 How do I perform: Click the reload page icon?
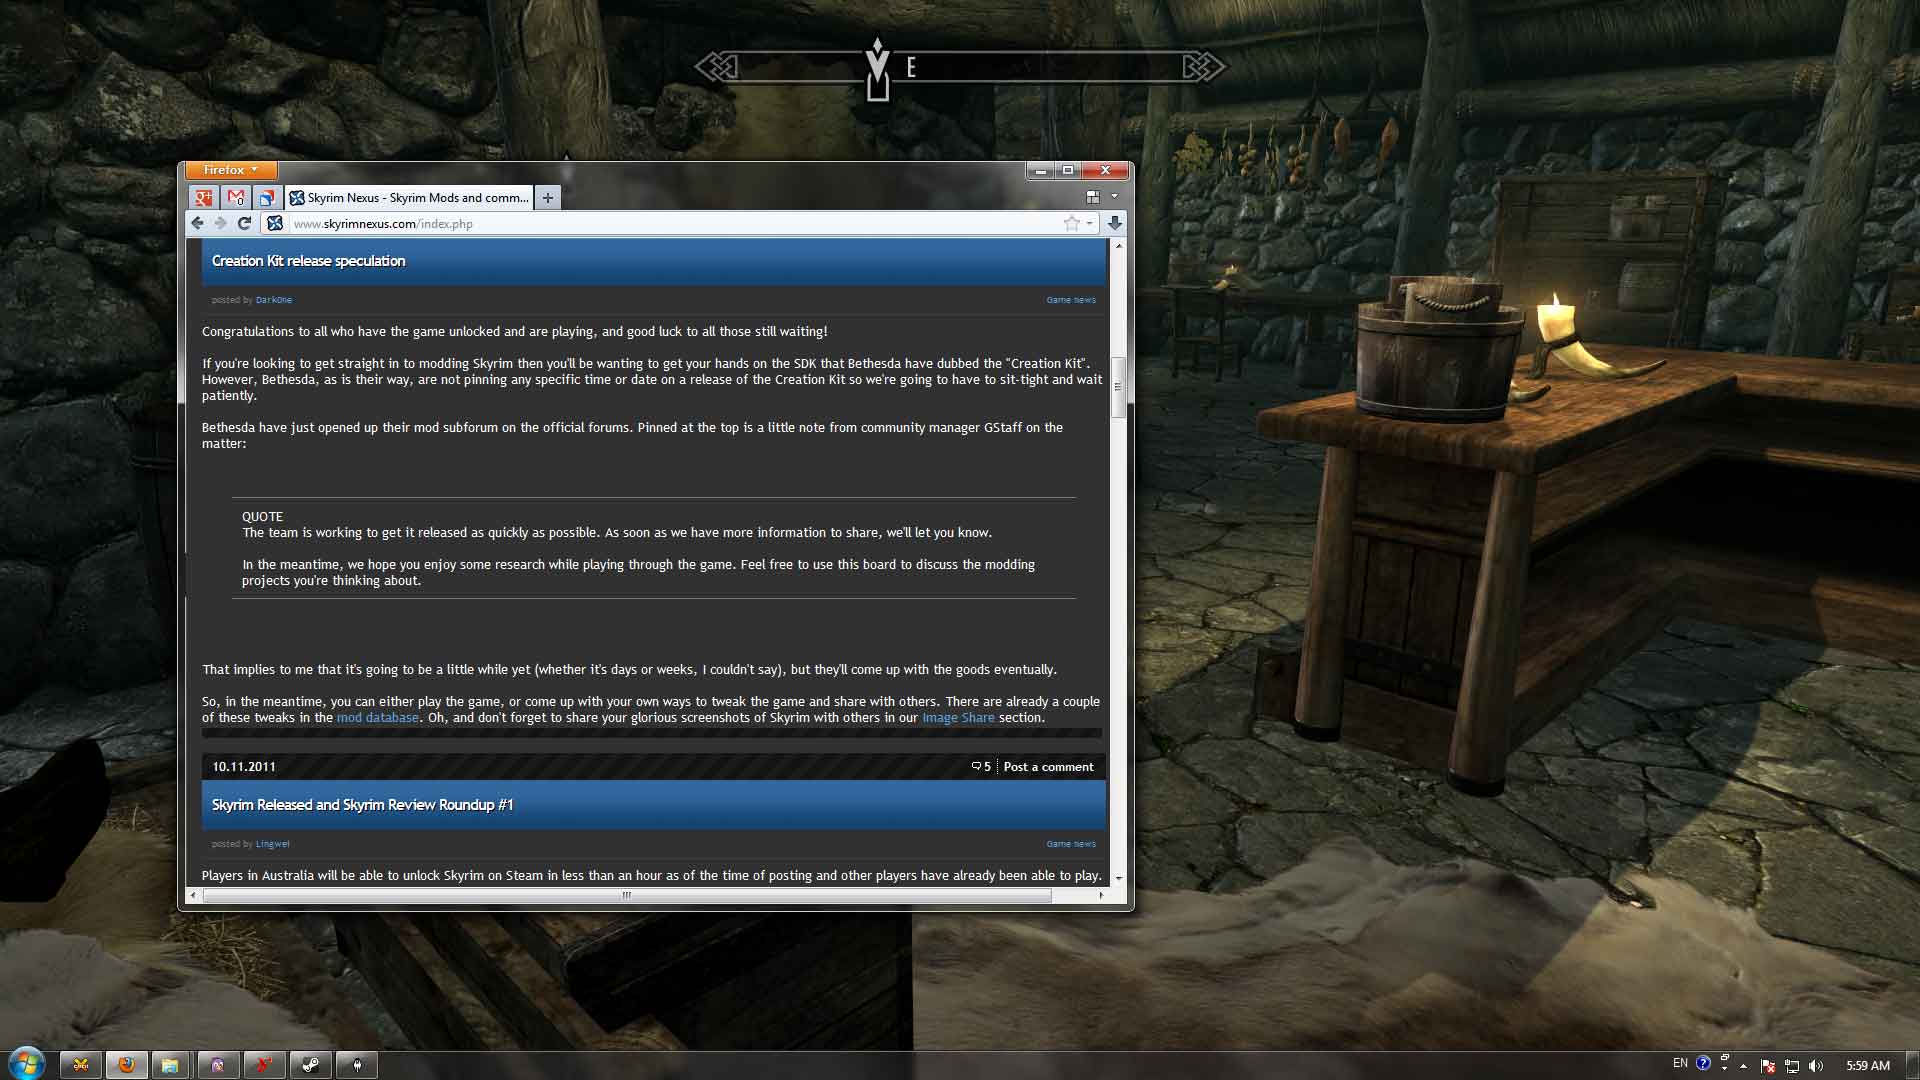[x=244, y=224]
